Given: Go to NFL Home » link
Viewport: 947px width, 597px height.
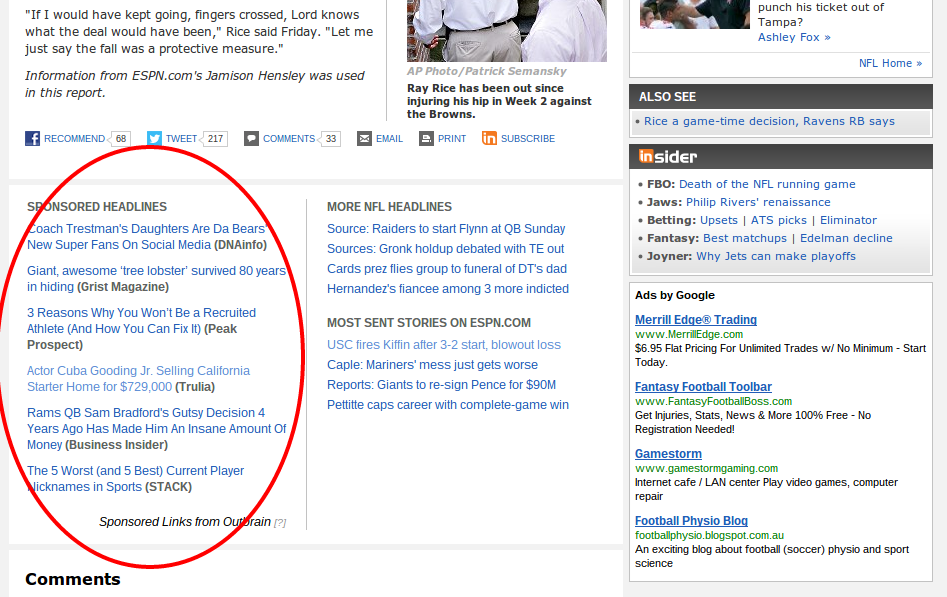Looking at the screenshot, I should pyautogui.click(x=890, y=63).
